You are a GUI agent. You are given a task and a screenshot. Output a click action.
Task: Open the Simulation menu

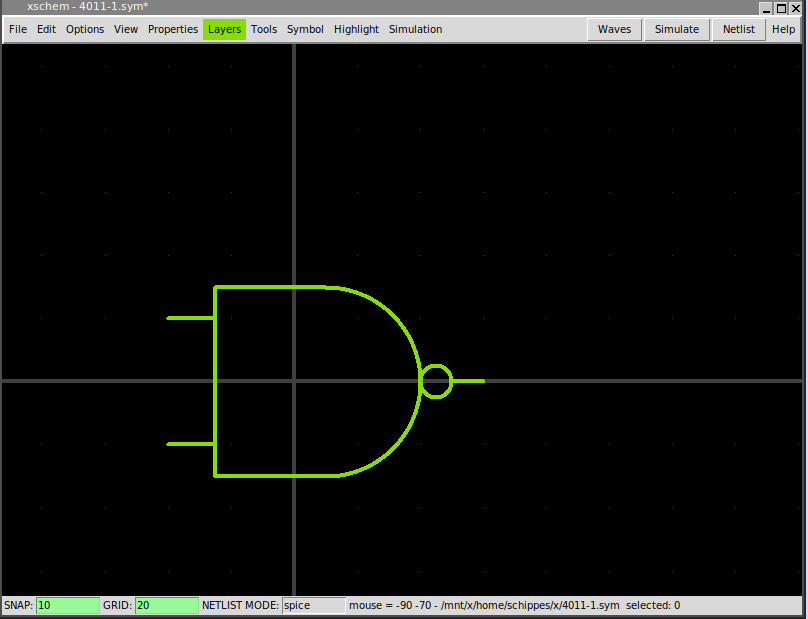415,29
